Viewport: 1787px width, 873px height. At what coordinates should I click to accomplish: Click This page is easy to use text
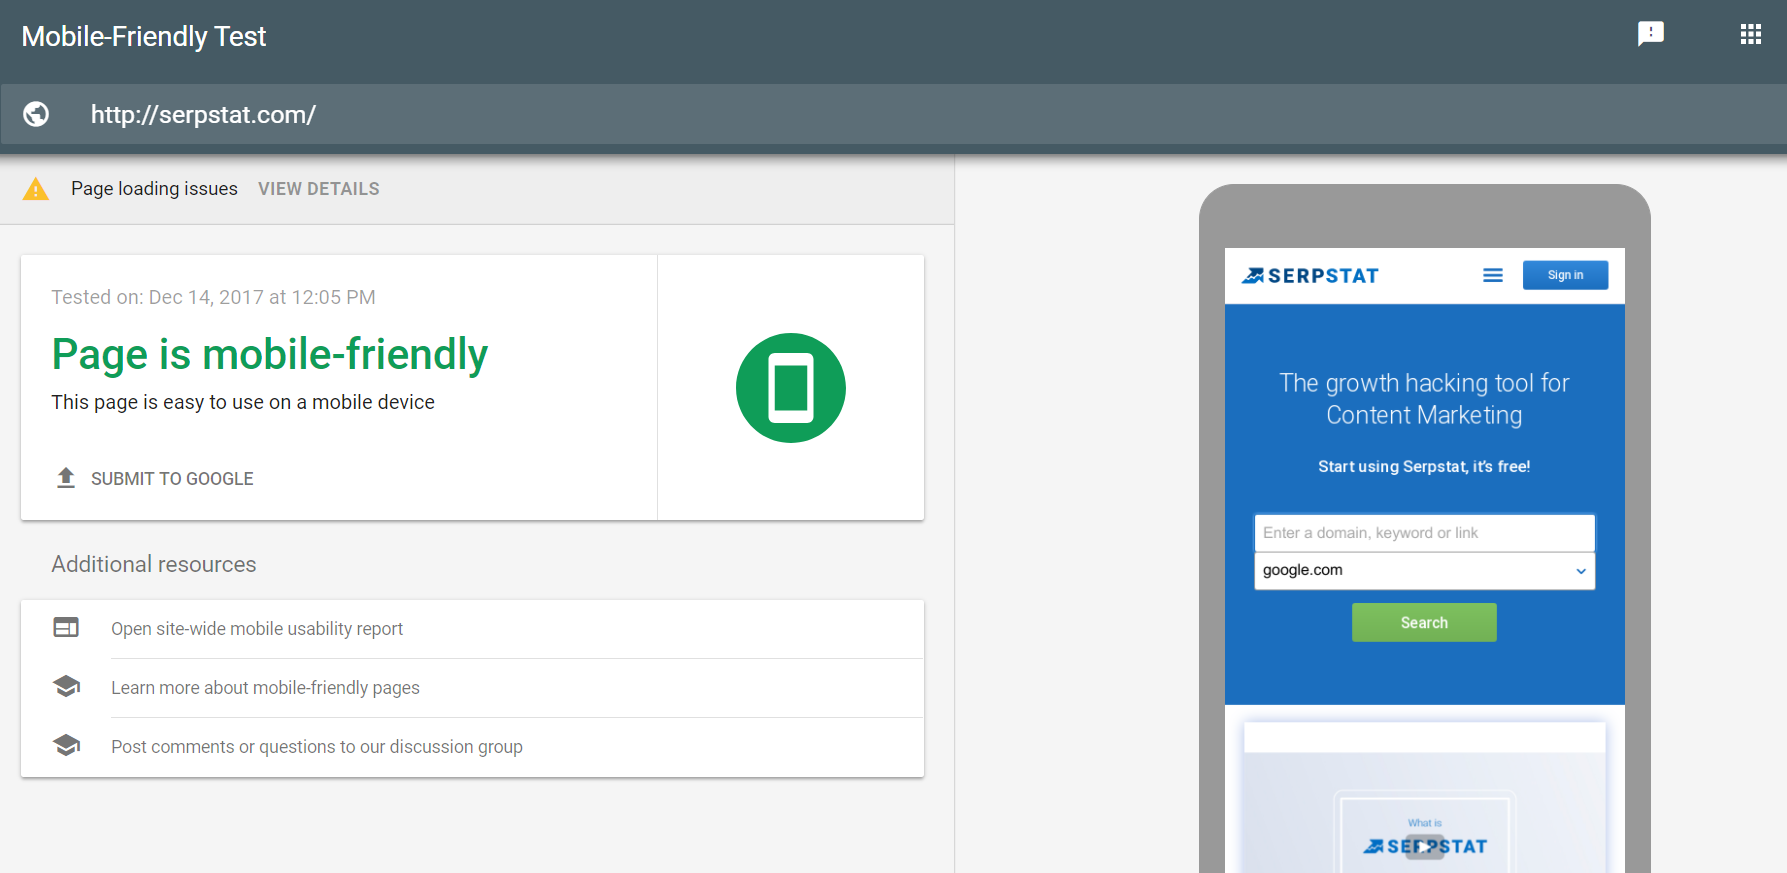click(243, 402)
